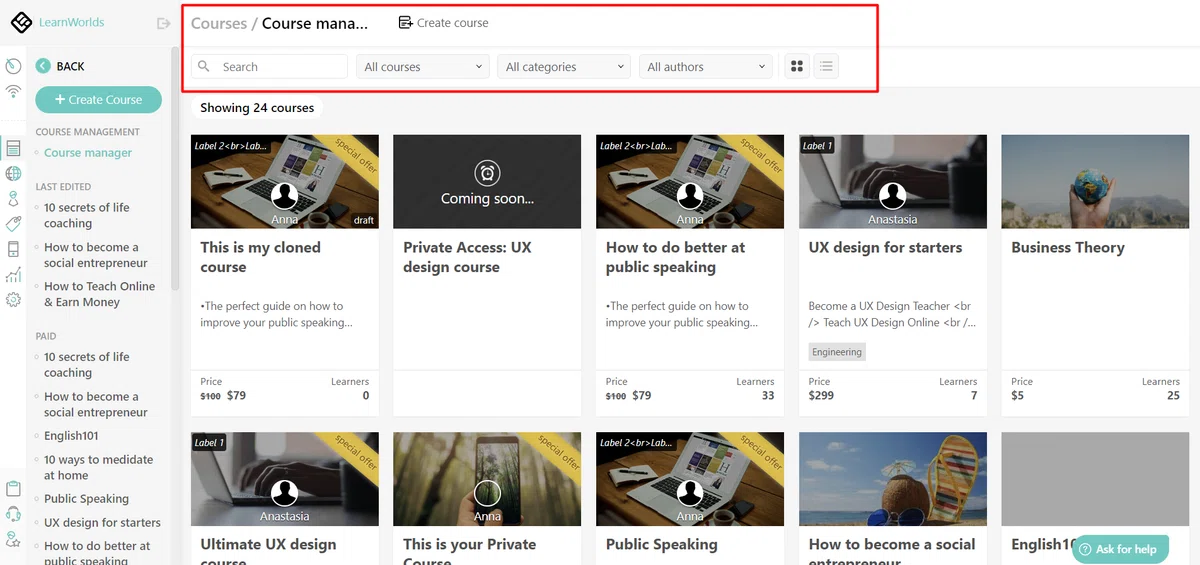The width and height of the screenshot is (1200, 565).
Task: Open the price tag marketing icon
Action: 13,224
